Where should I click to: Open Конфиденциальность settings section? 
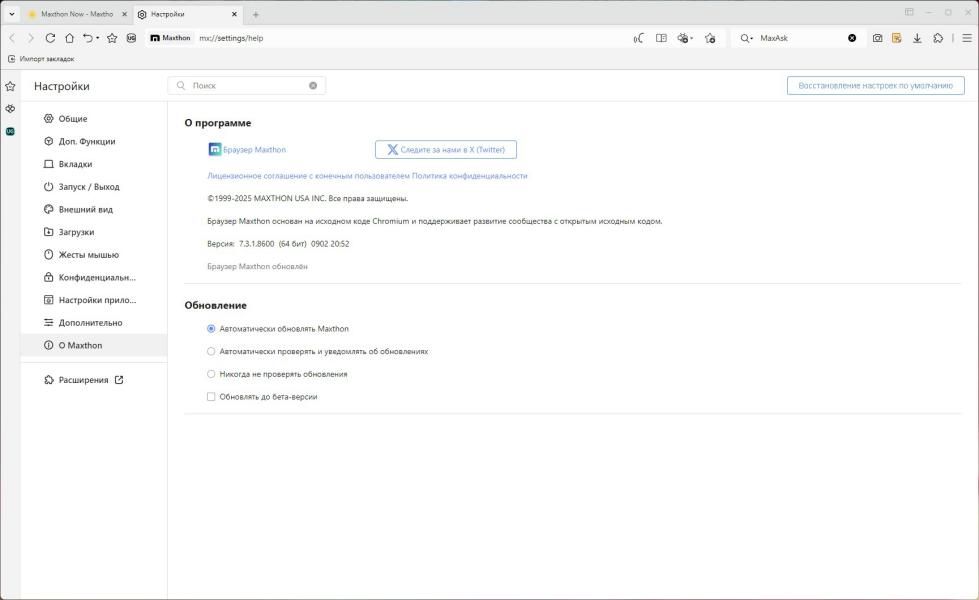94,277
